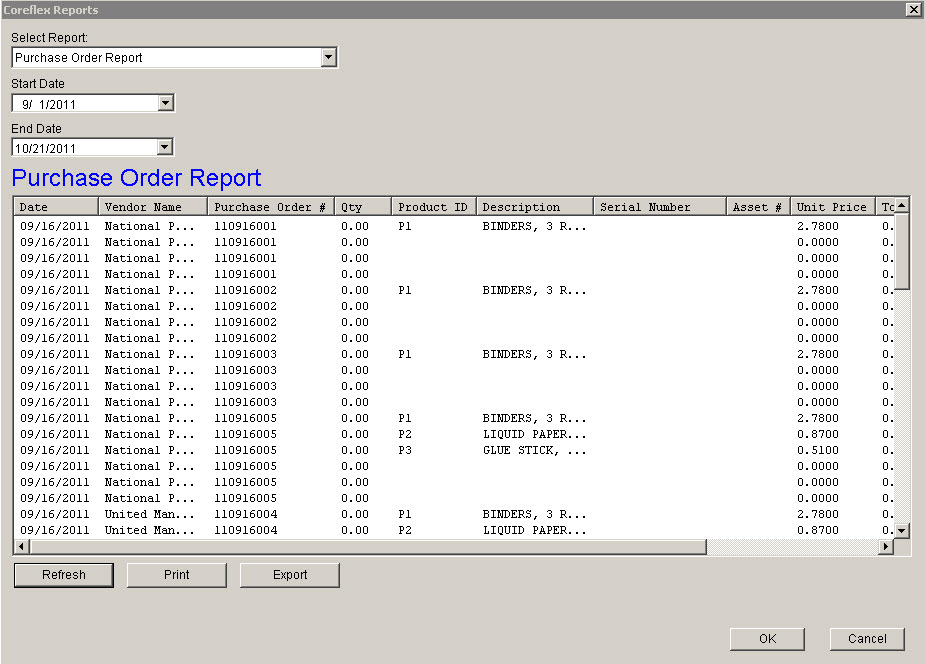925x664 pixels.
Task: Confirm the dialog with OK
Action: tap(767, 639)
